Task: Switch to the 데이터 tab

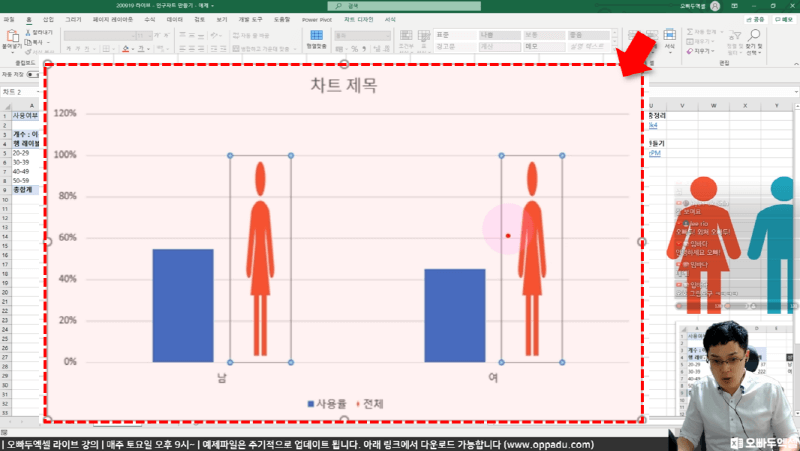Action: point(174,19)
